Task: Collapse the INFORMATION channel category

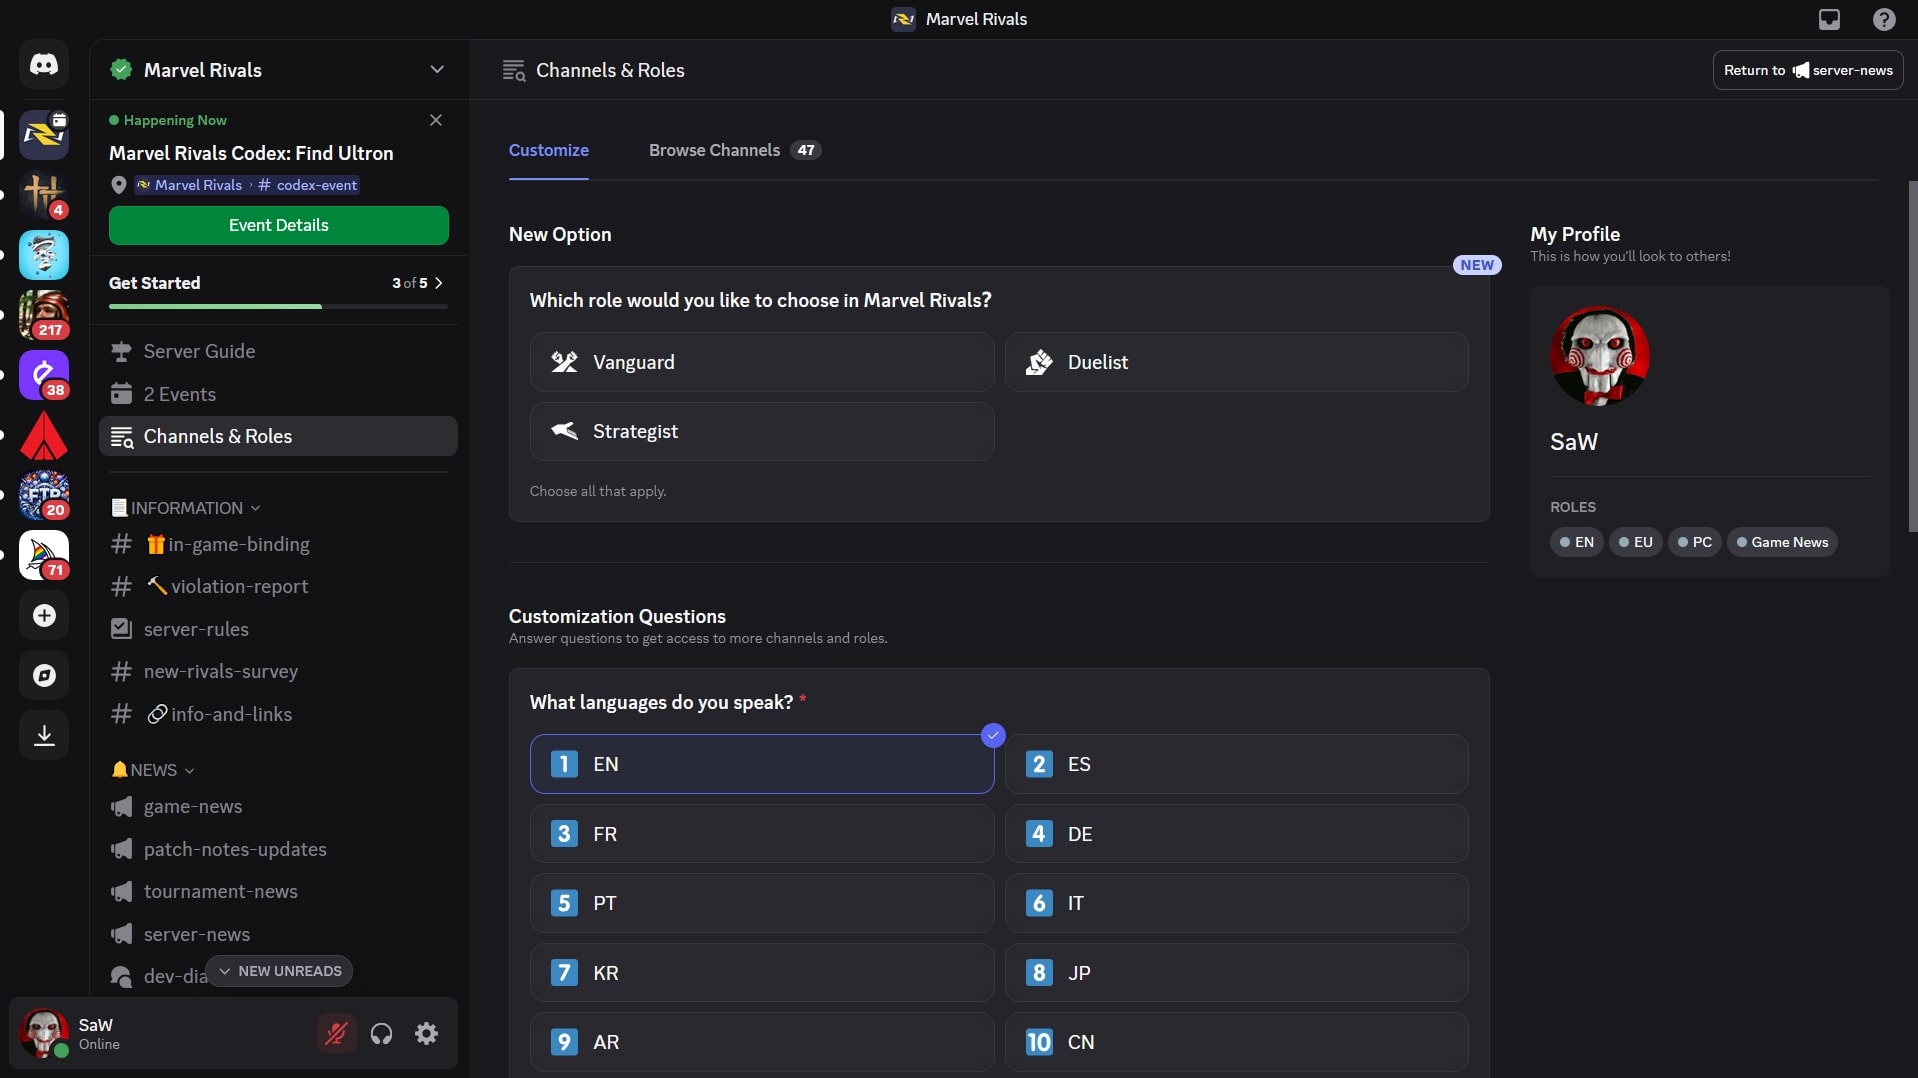Action: 185,508
